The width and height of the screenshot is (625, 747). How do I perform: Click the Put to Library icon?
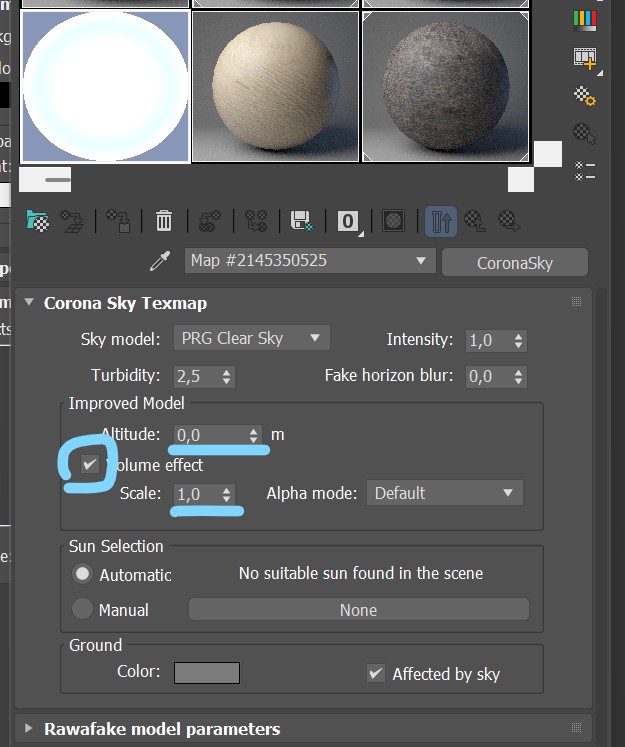256,221
